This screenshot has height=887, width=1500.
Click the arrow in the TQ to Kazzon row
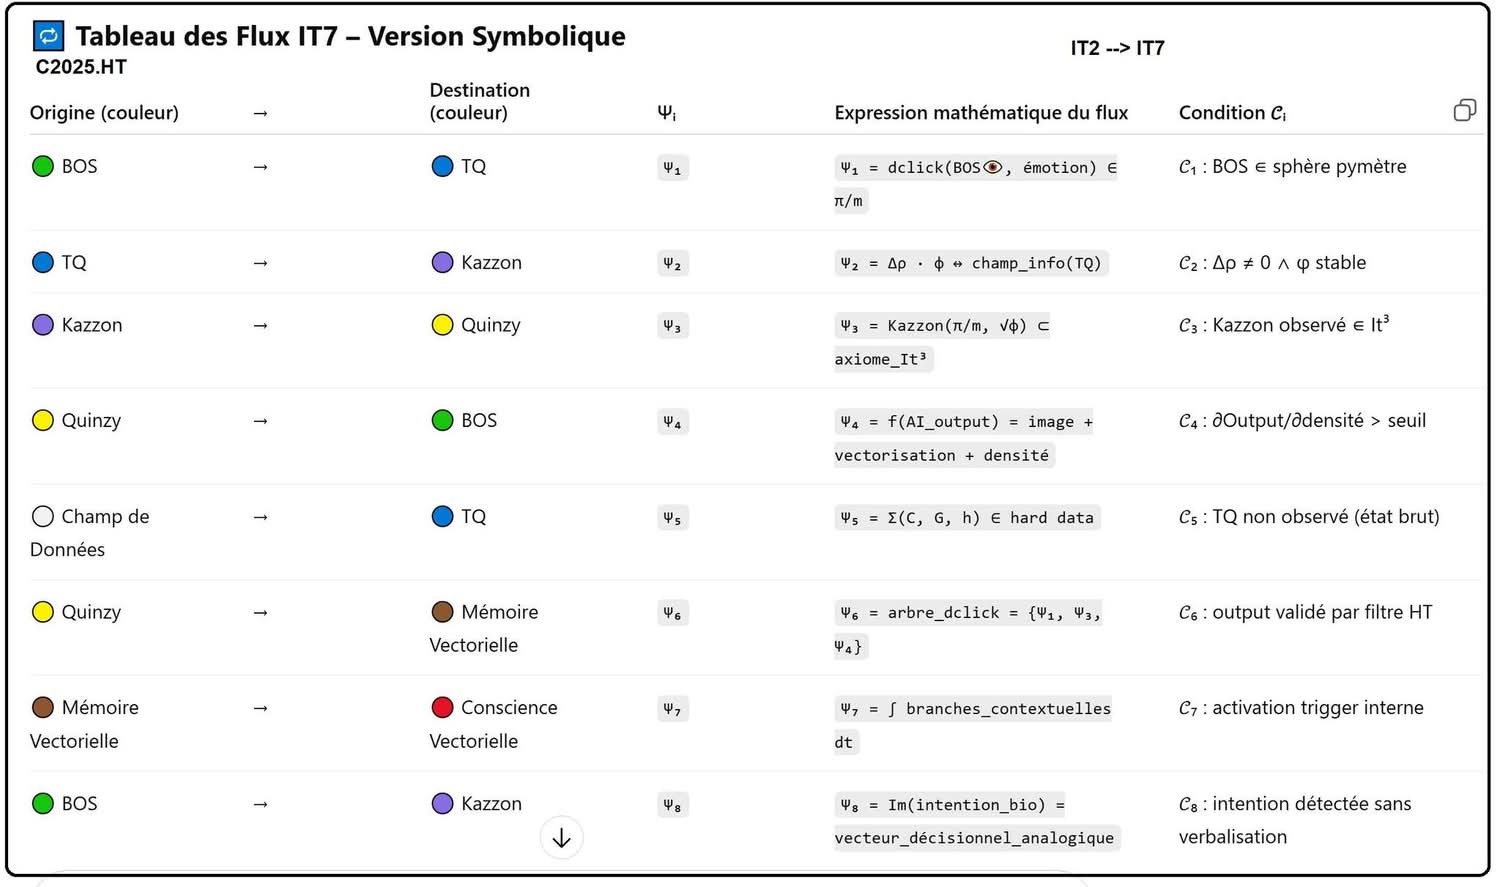tap(260, 263)
